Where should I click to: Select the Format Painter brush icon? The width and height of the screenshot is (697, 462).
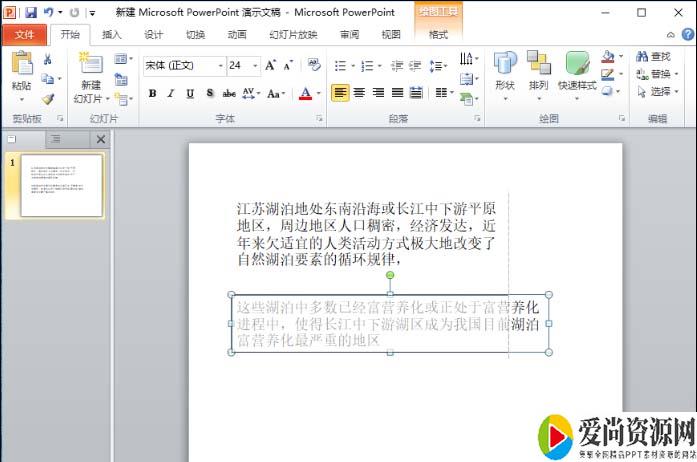(x=48, y=99)
